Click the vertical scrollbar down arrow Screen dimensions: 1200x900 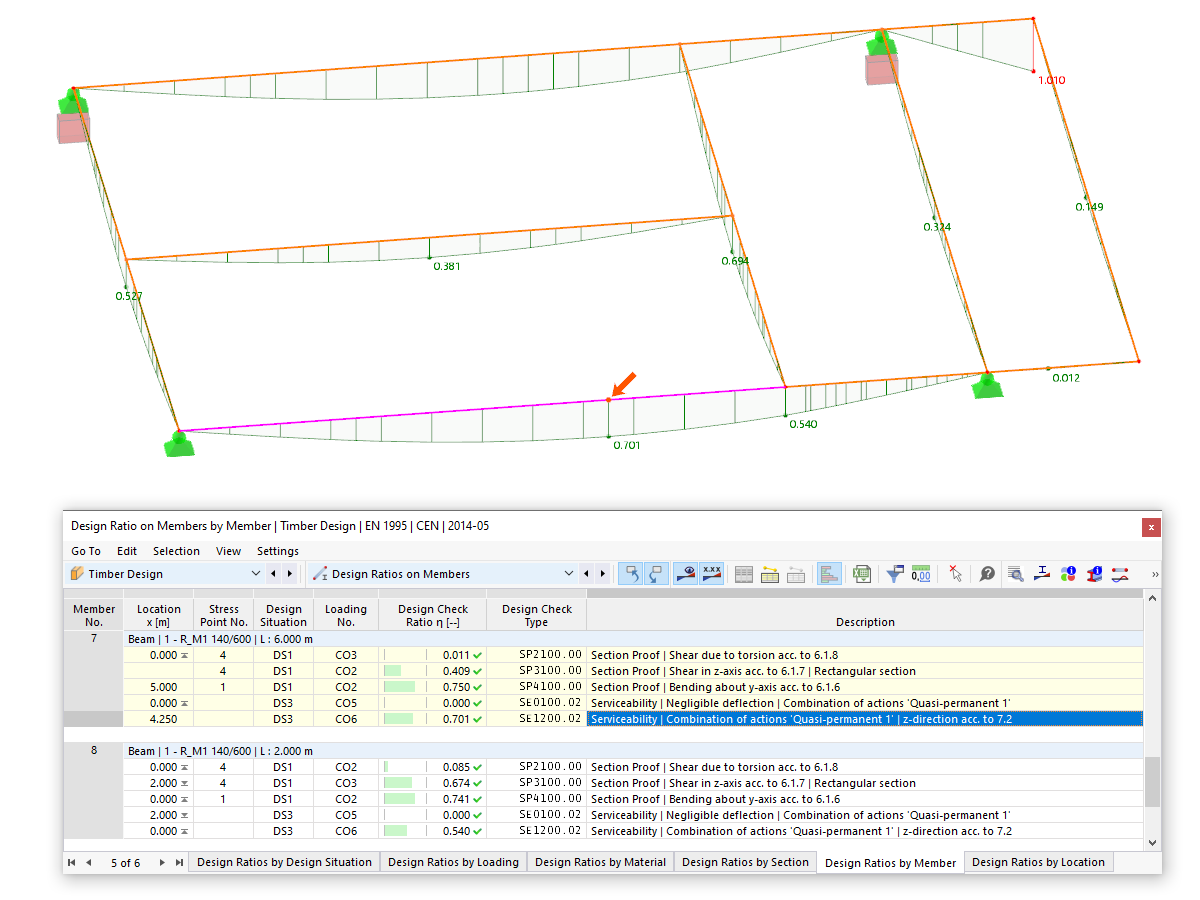click(x=1153, y=843)
